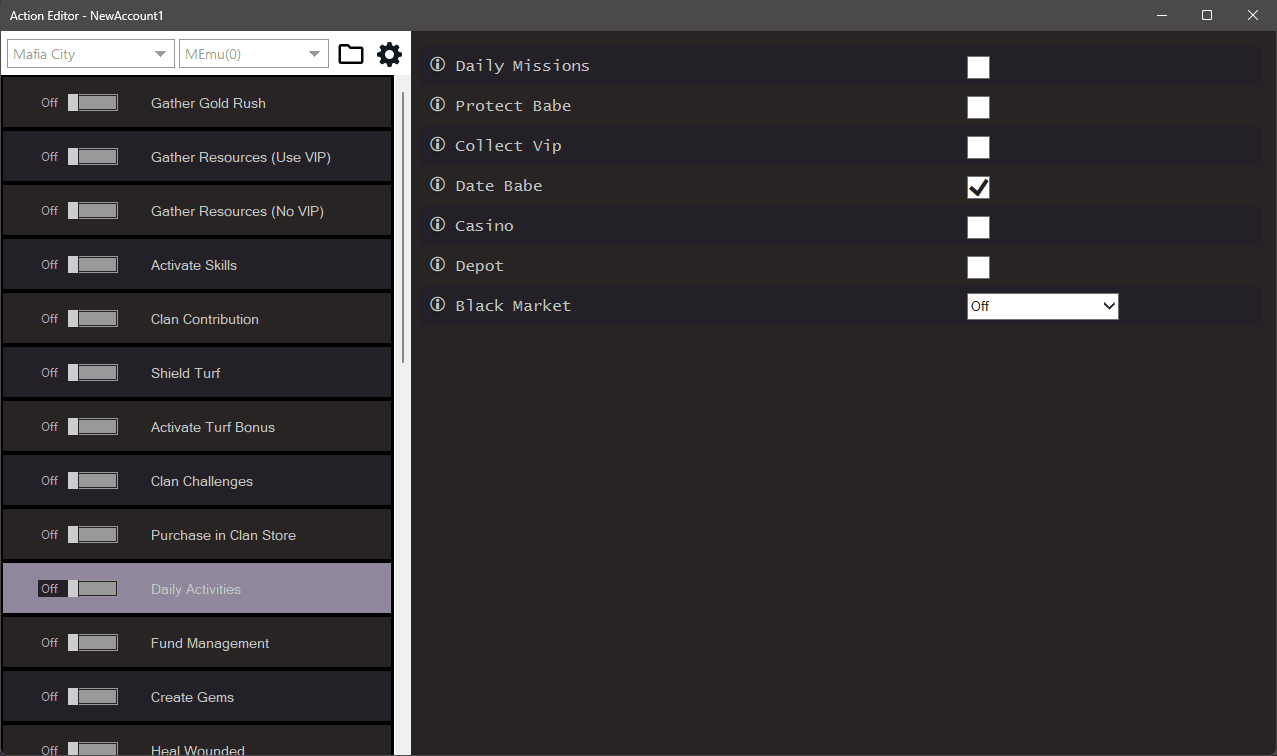Image resolution: width=1277 pixels, height=756 pixels.
Task: Select the Activate Skills action
Action: tap(197, 265)
